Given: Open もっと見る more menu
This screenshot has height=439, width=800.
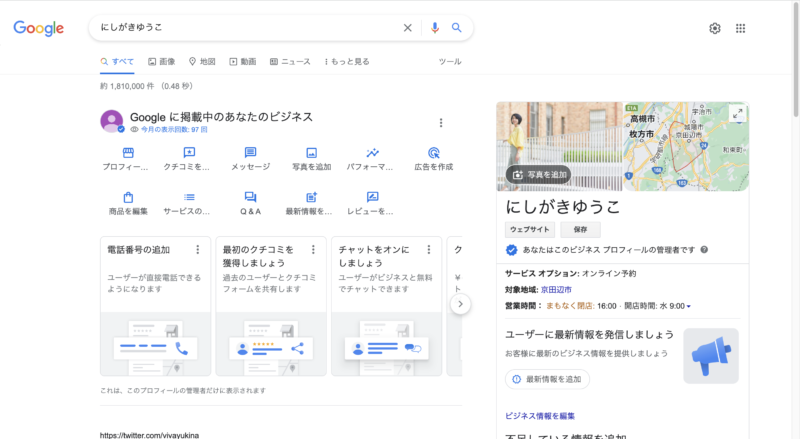Looking at the screenshot, I should [x=346, y=62].
